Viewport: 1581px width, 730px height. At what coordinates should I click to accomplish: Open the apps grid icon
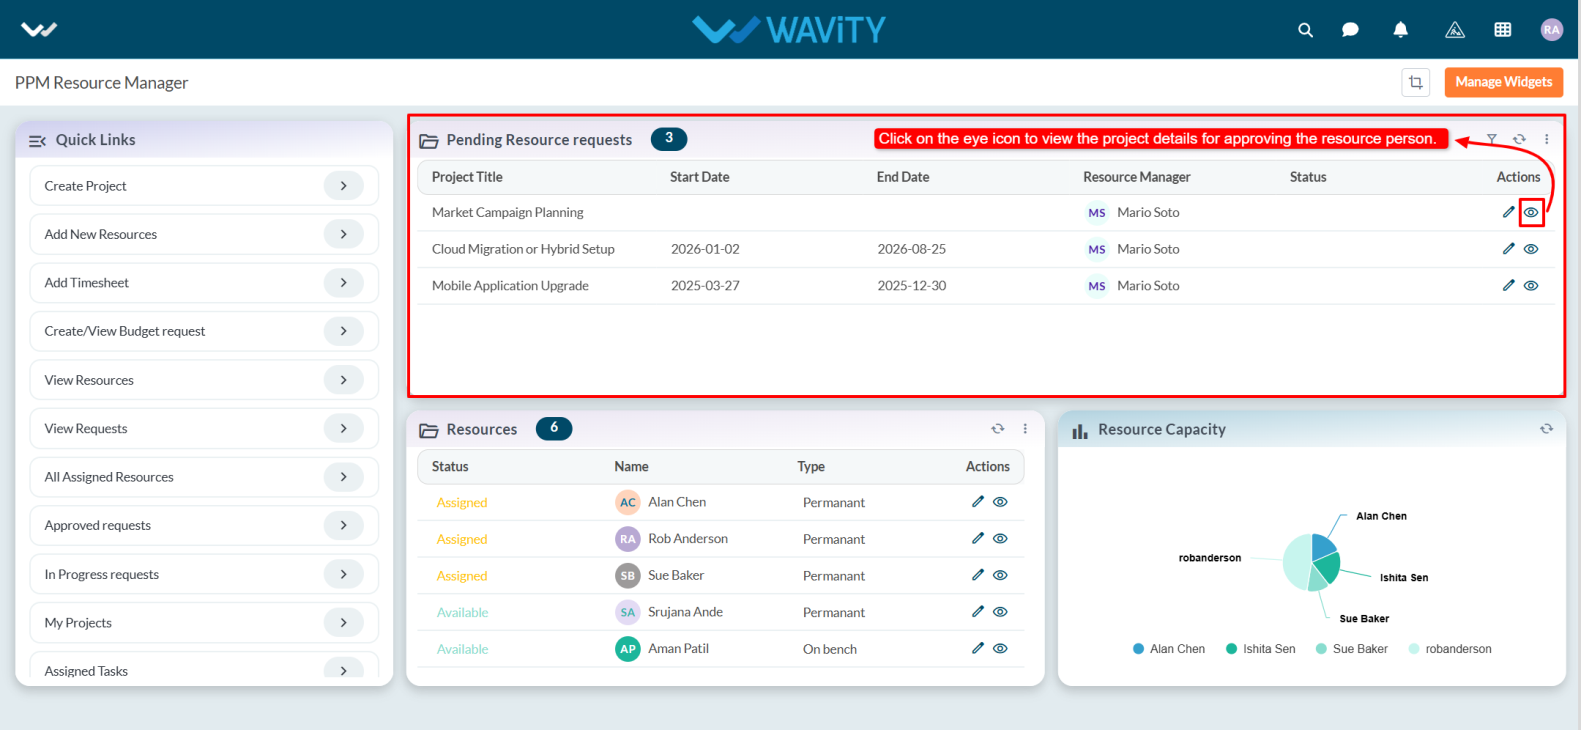(x=1502, y=30)
